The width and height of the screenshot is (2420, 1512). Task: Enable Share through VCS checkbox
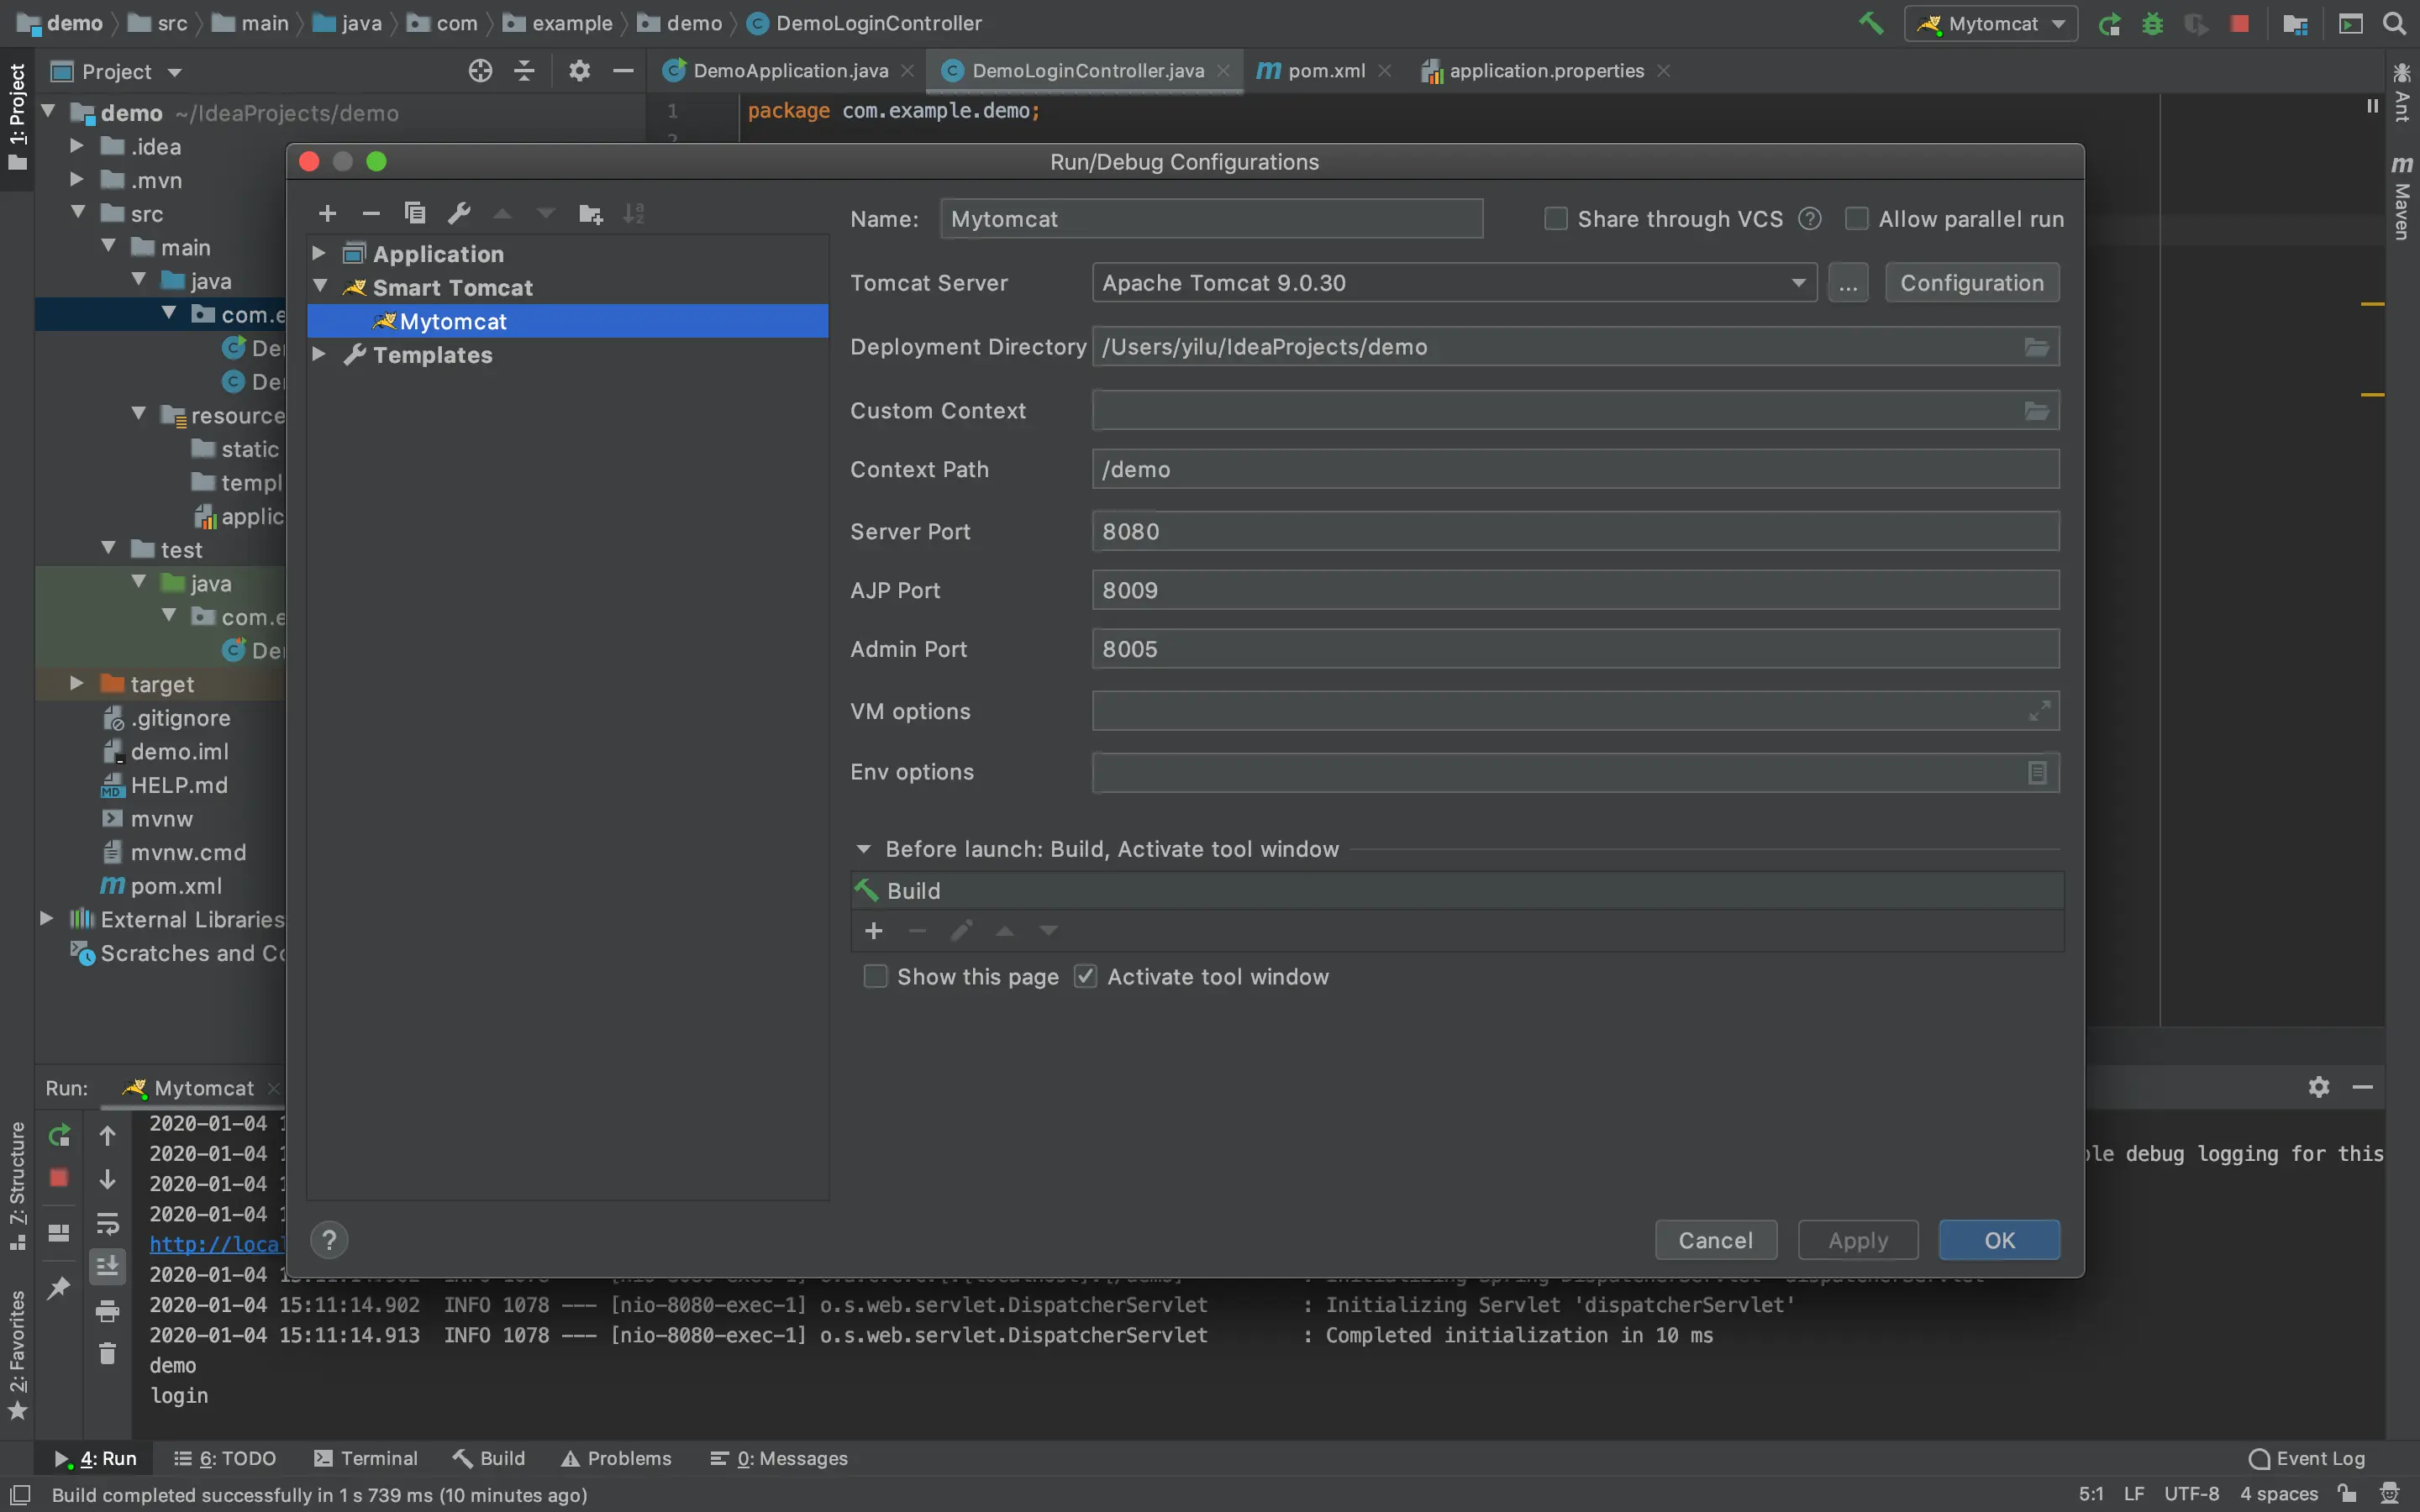click(x=1556, y=219)
